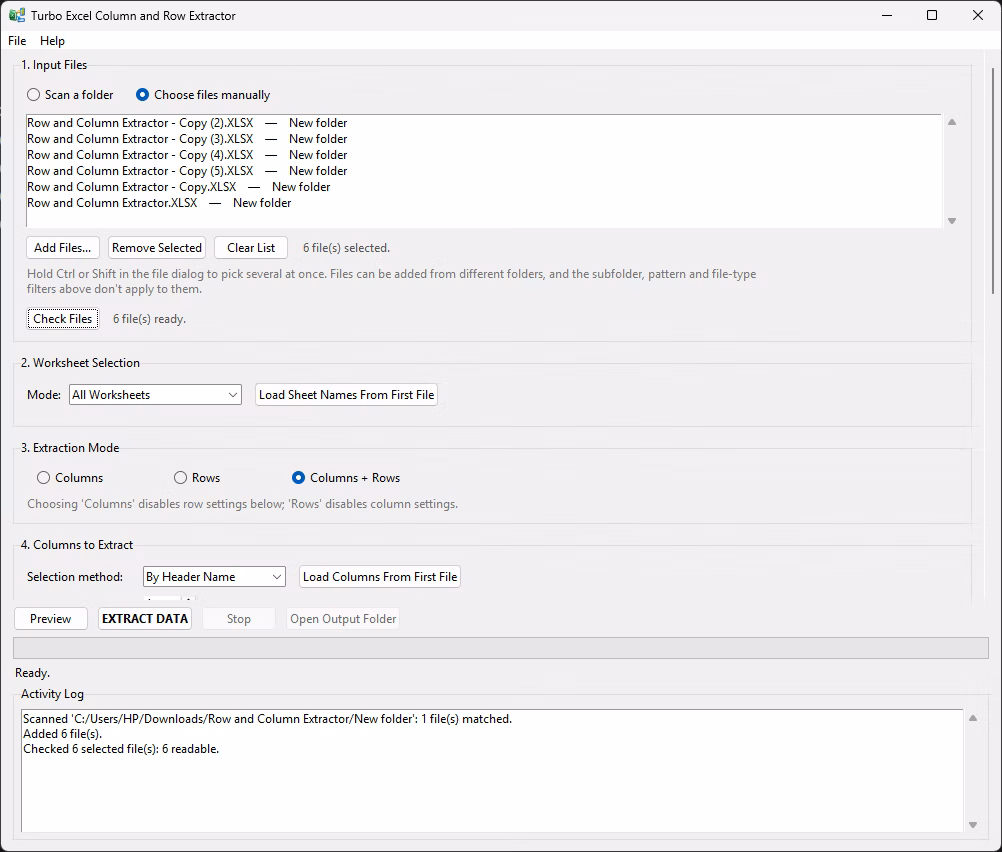Click the Open Output Folder button

click(x=343, y=619)
